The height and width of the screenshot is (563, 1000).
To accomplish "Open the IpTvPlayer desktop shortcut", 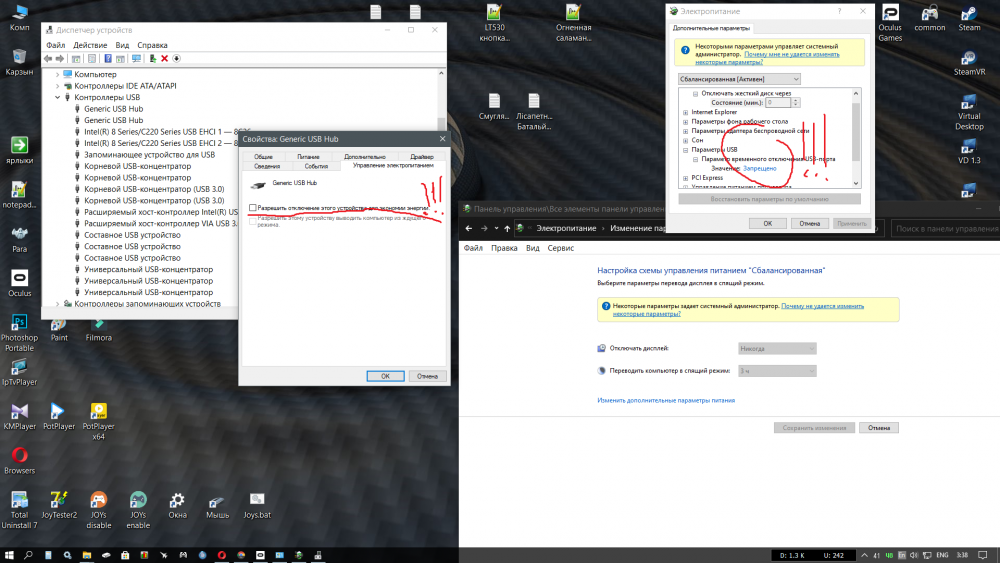I will pos(19,372).
